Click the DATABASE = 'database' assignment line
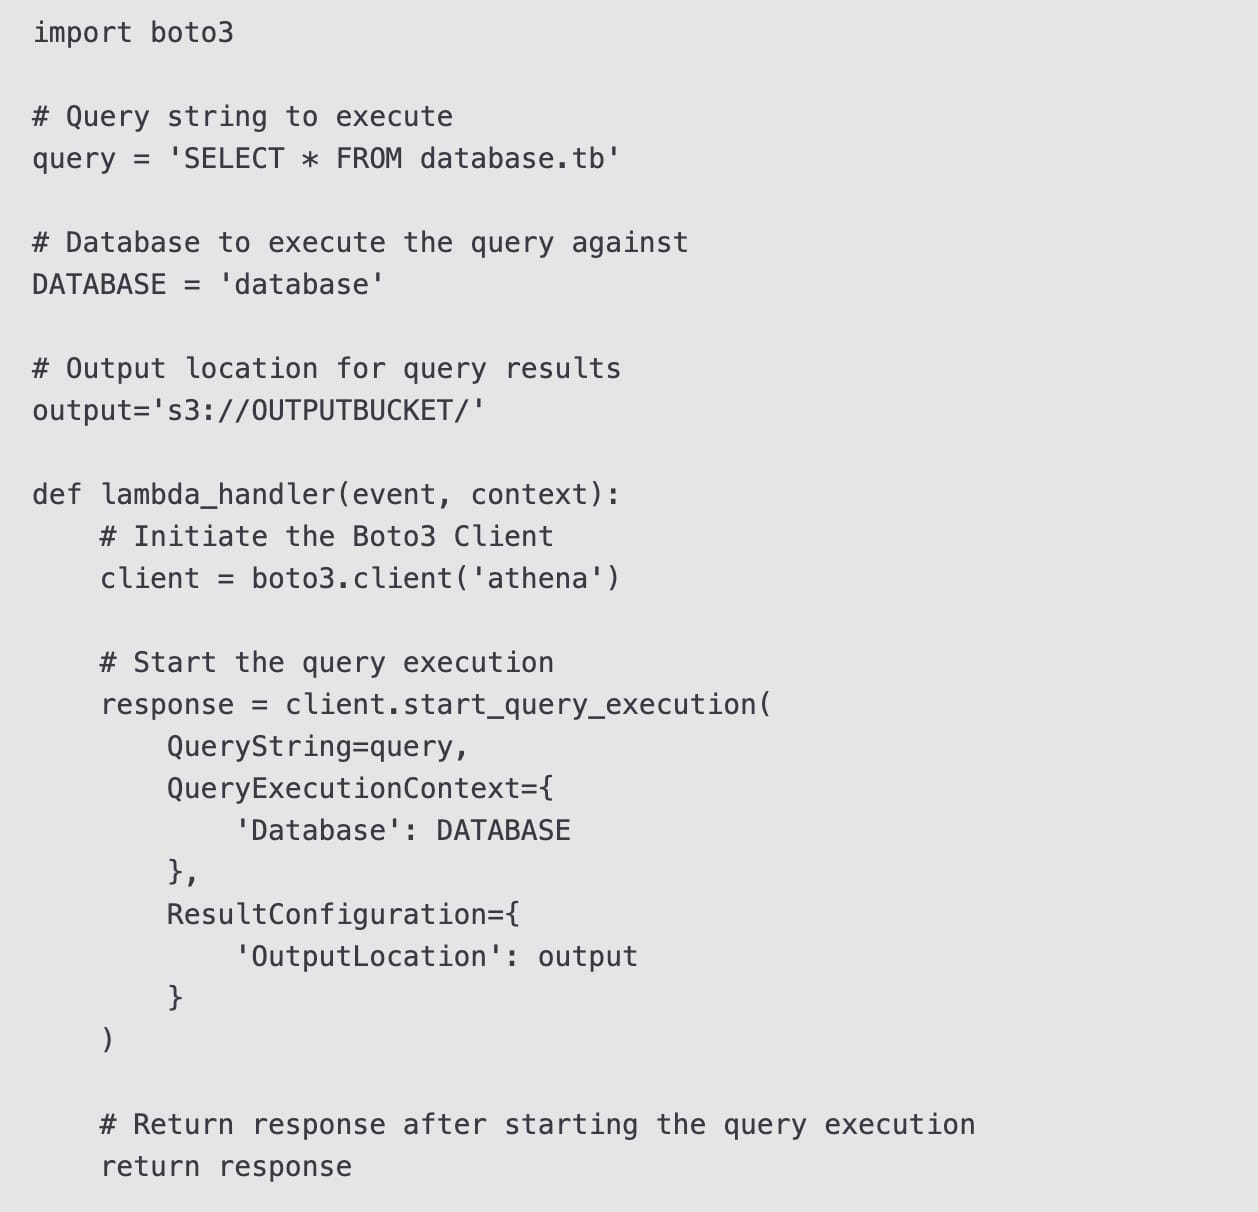 point(208,285)
